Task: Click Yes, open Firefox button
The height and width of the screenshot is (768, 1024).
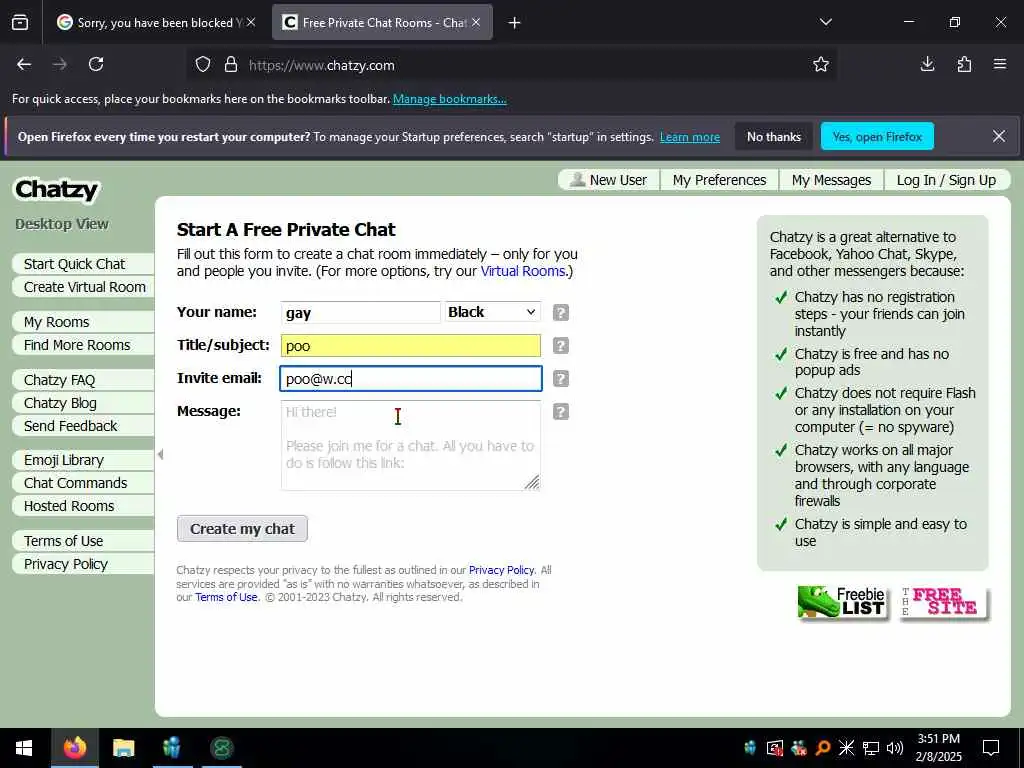Action: click(877, 136)
